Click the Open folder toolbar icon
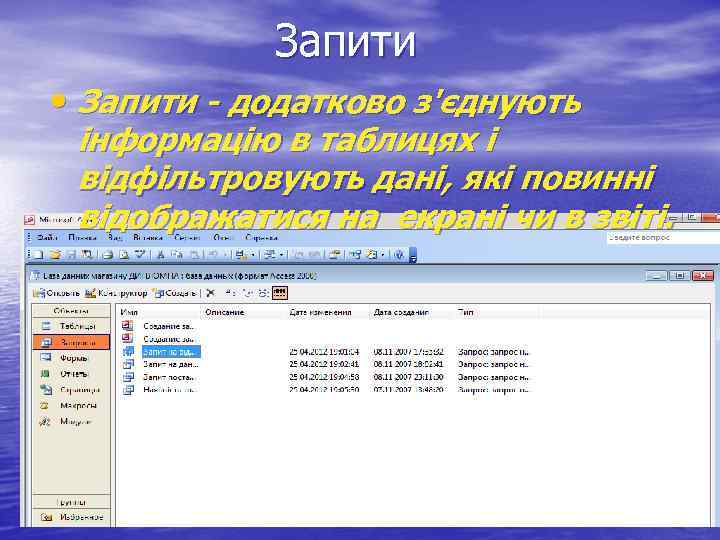Image resolution: width=720 pixels, height=540 pixels. 55,254
